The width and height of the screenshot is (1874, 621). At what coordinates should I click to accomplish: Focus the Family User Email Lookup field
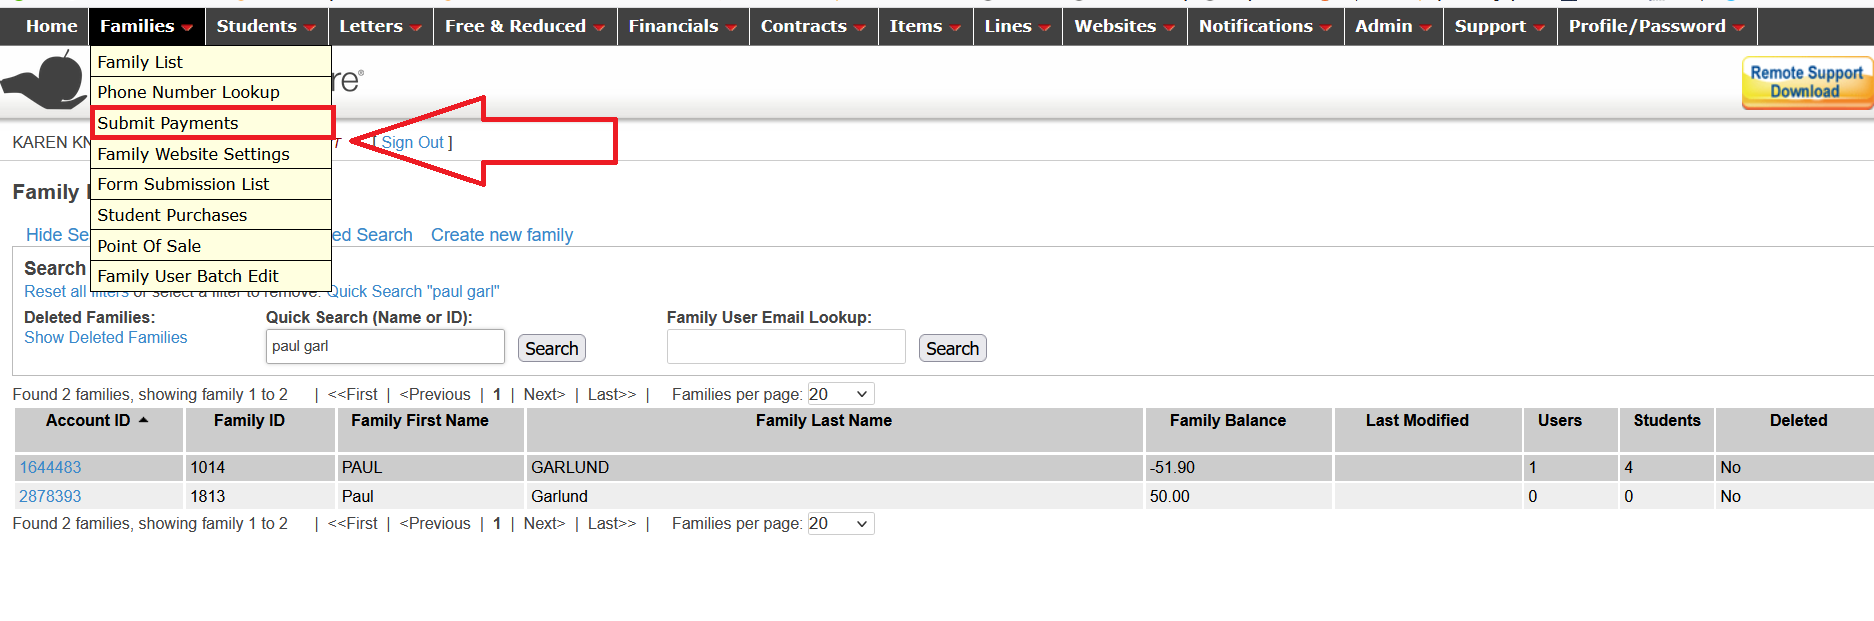[785, 347]
